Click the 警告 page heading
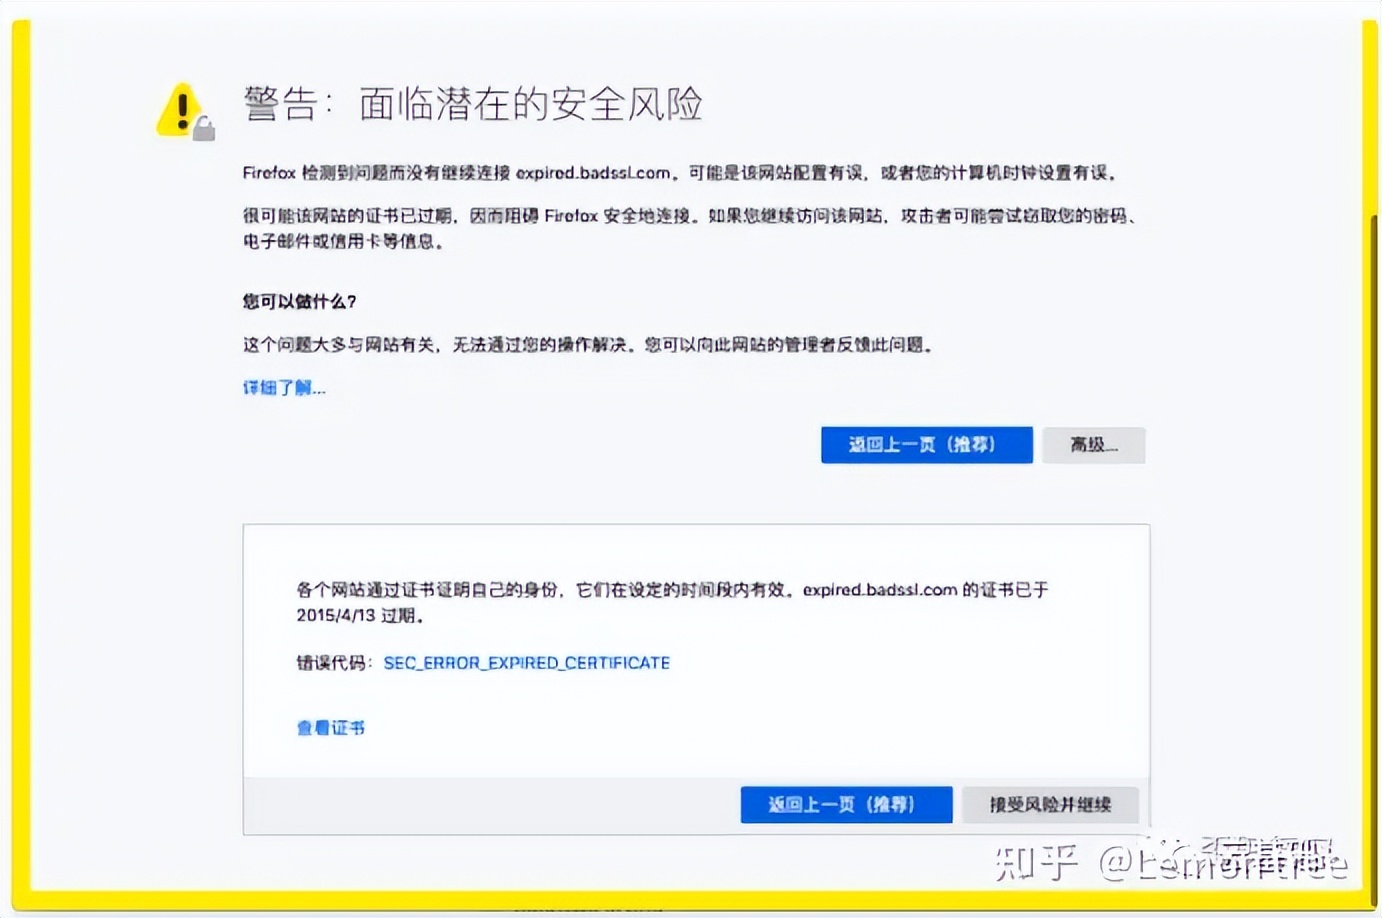1382x918 pixels. pyautogui.click(x=470, y=102)
